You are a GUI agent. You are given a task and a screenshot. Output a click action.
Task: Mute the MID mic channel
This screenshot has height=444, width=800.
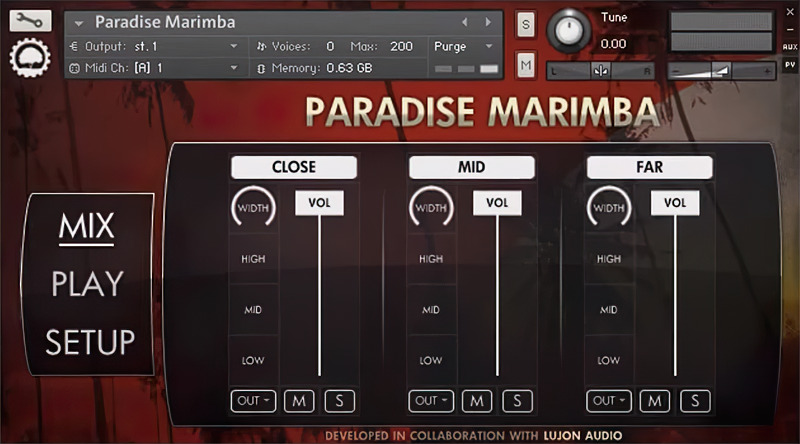(x=477, y=401)
